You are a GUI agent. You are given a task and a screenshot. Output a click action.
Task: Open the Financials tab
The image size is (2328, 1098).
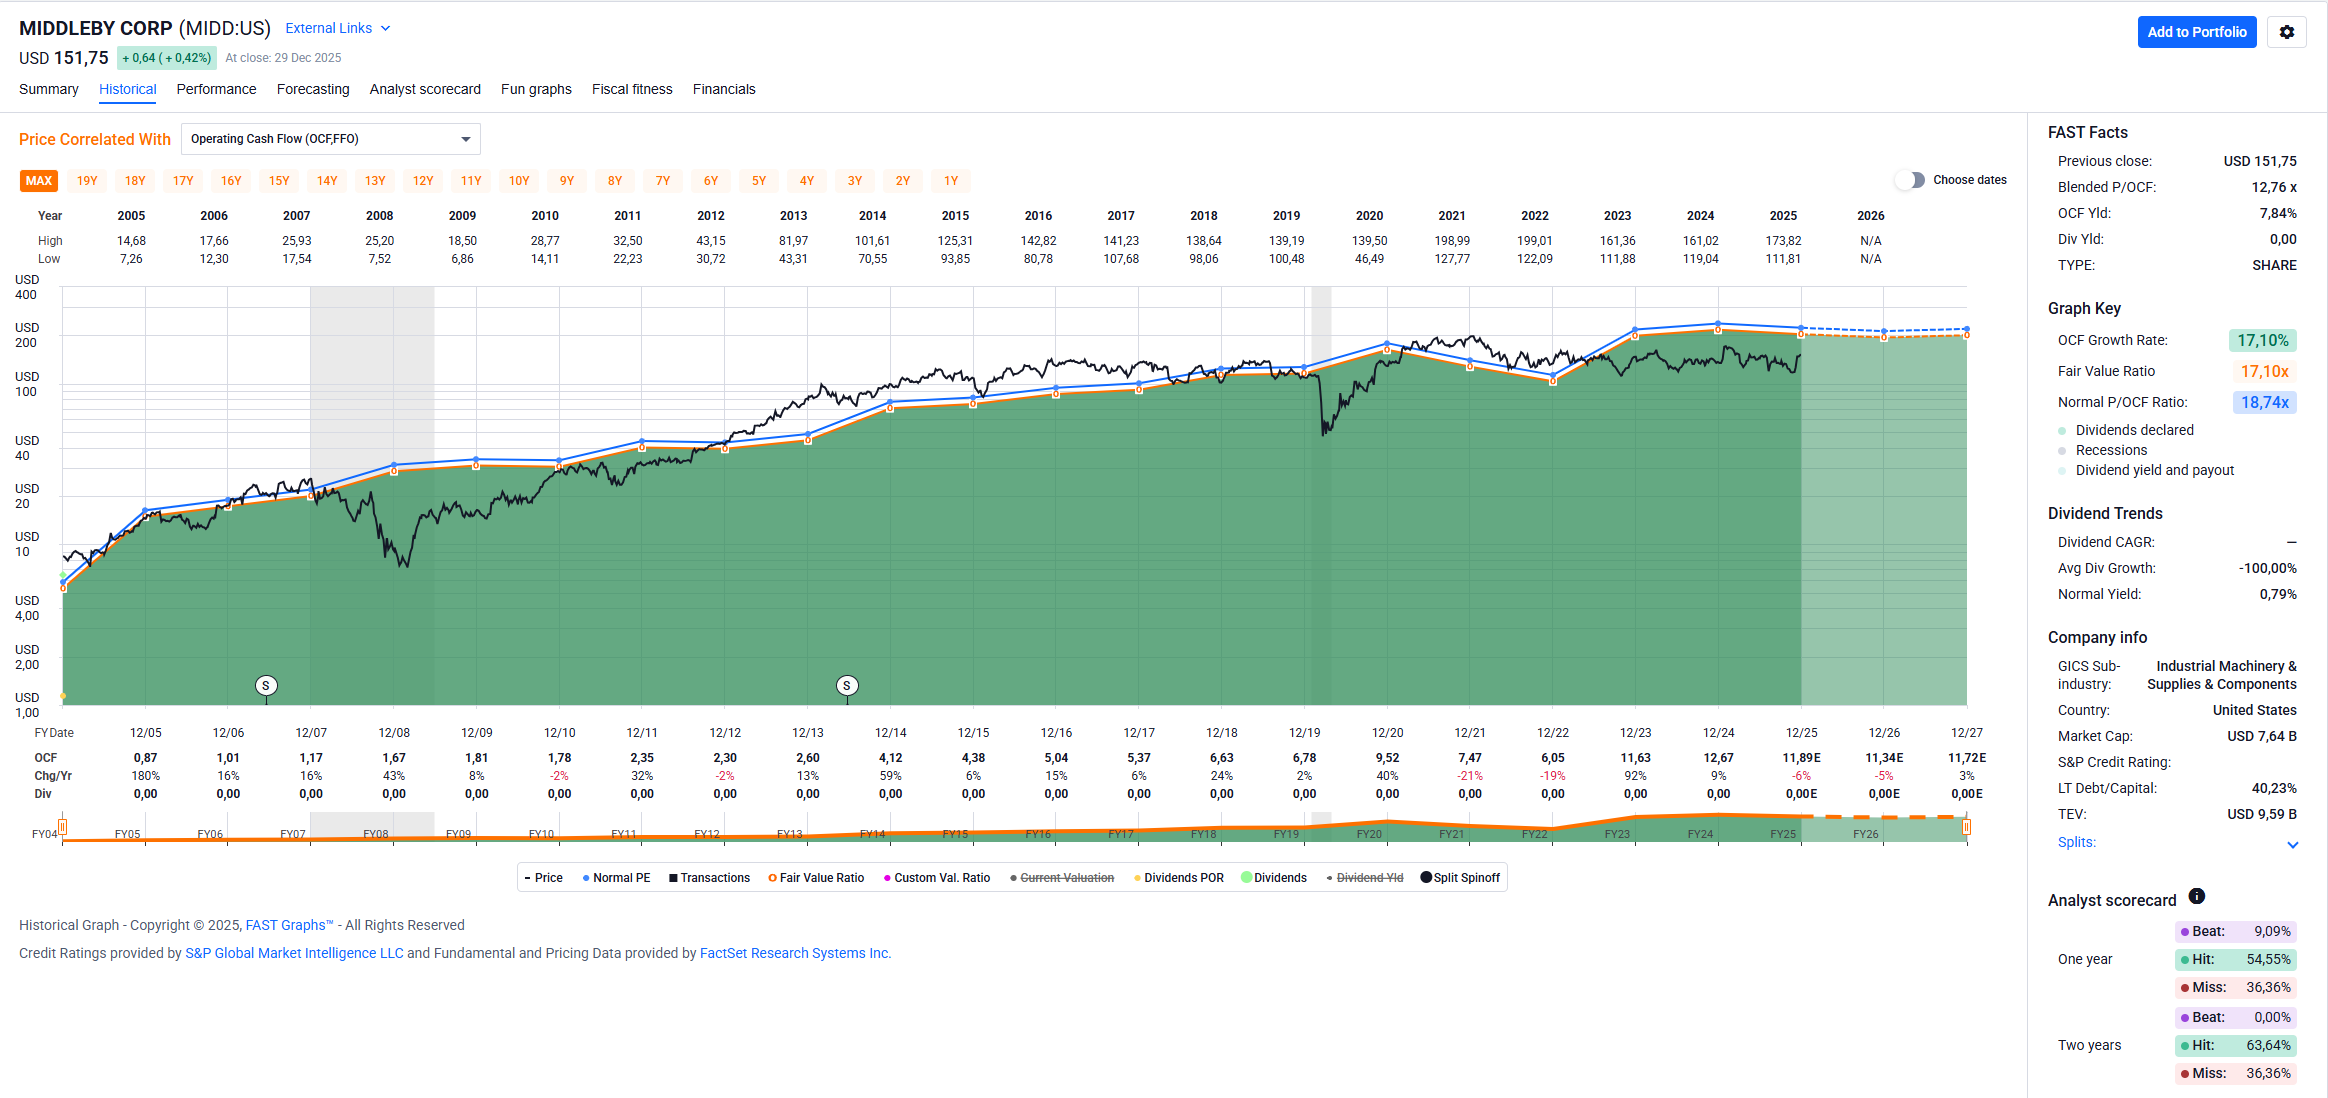(x=723, y=89)
